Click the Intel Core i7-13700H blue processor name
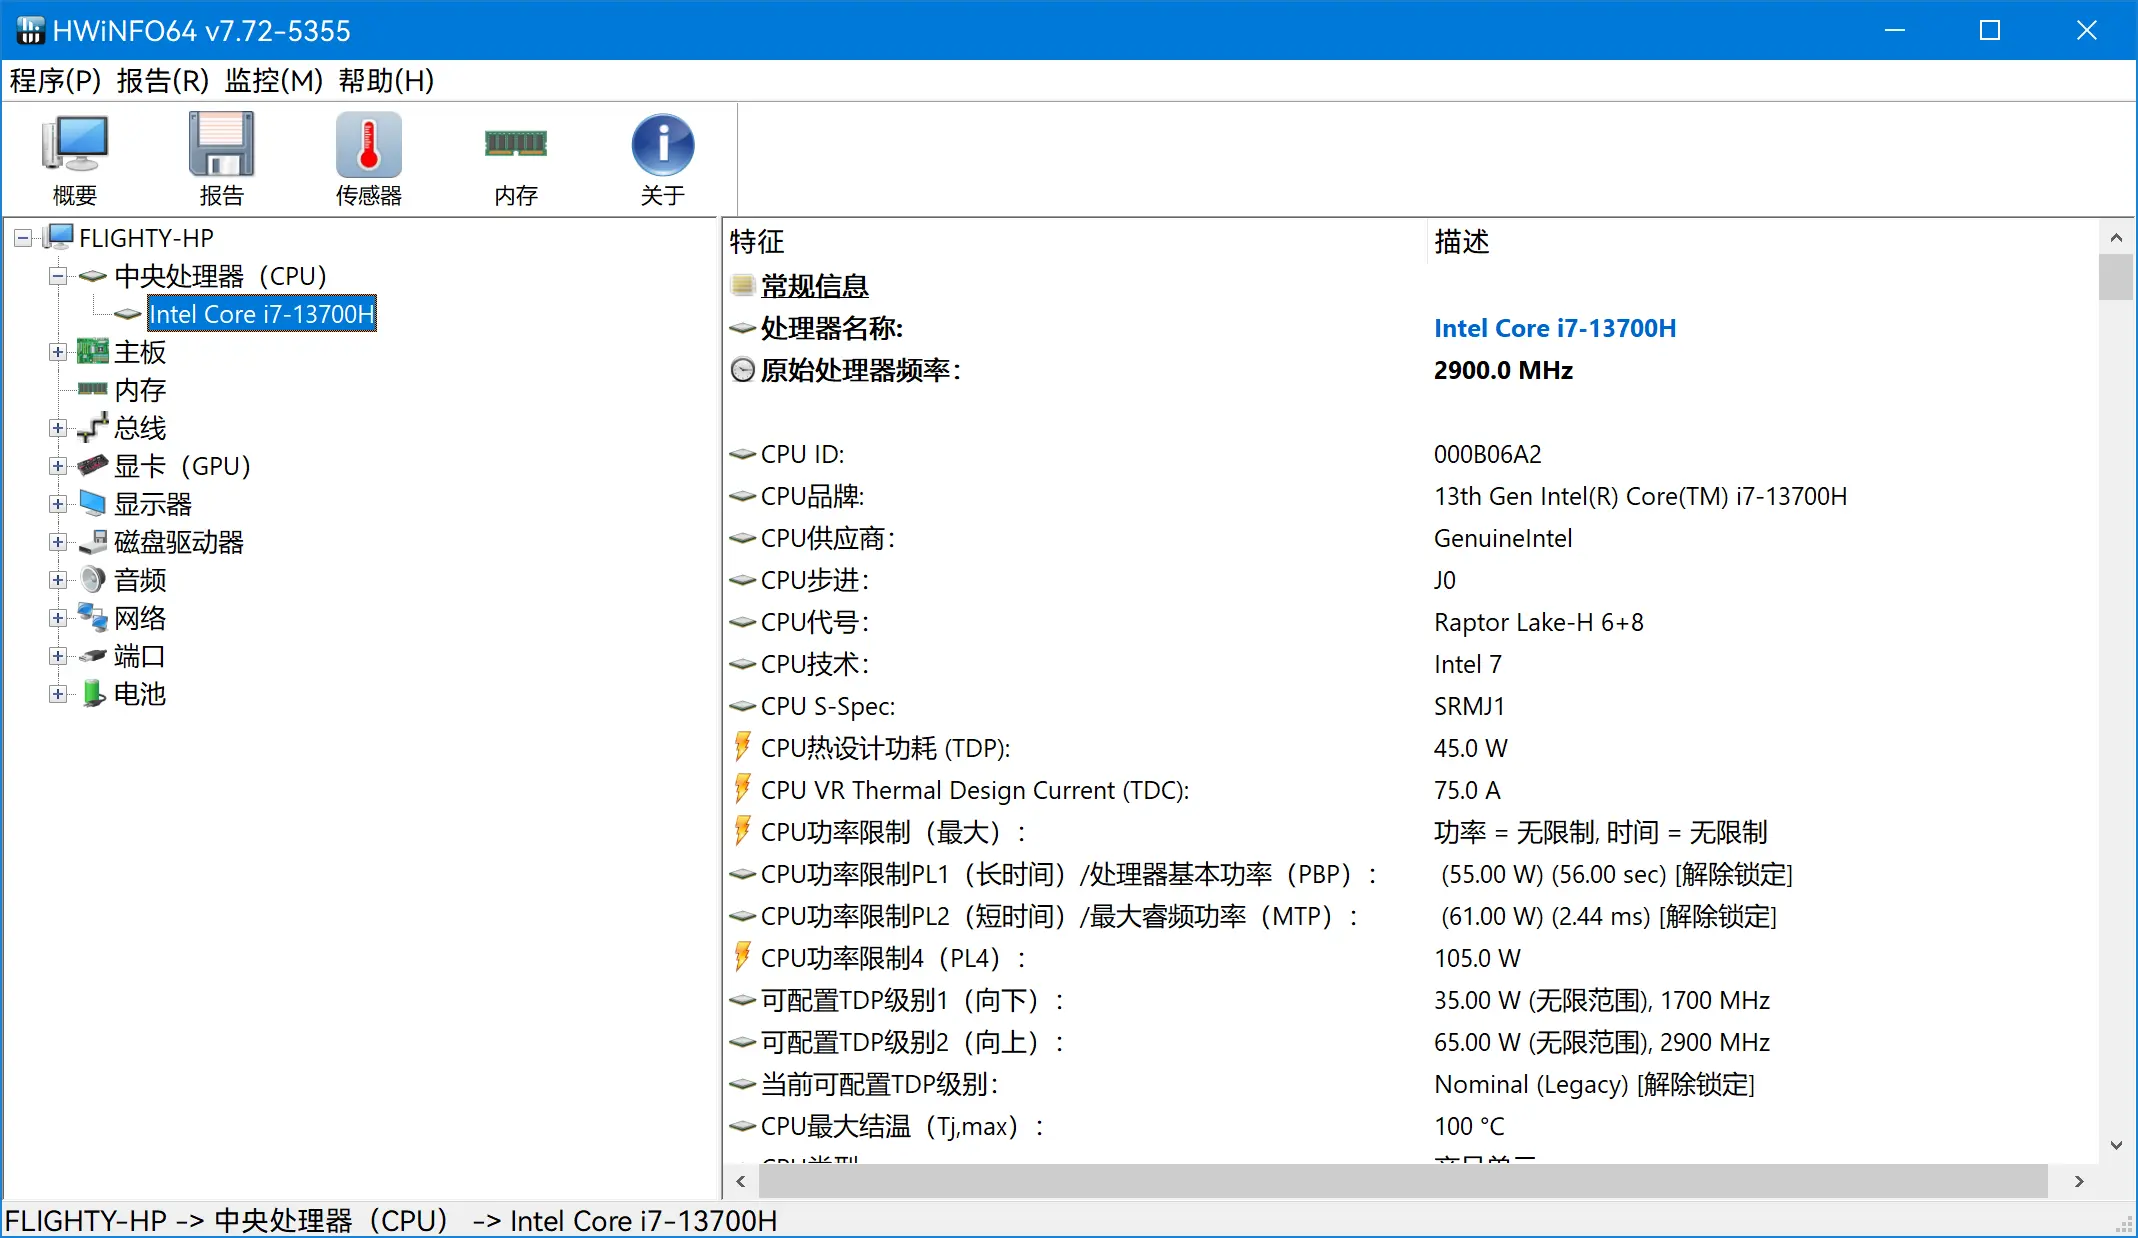 [x=1554, y=328]
